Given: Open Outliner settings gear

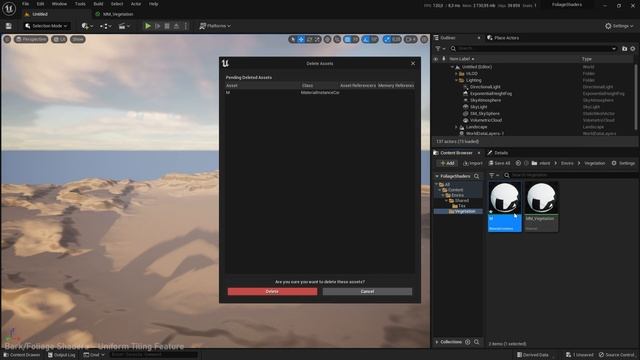Looking at the screenshot, I should pos(633,49).
